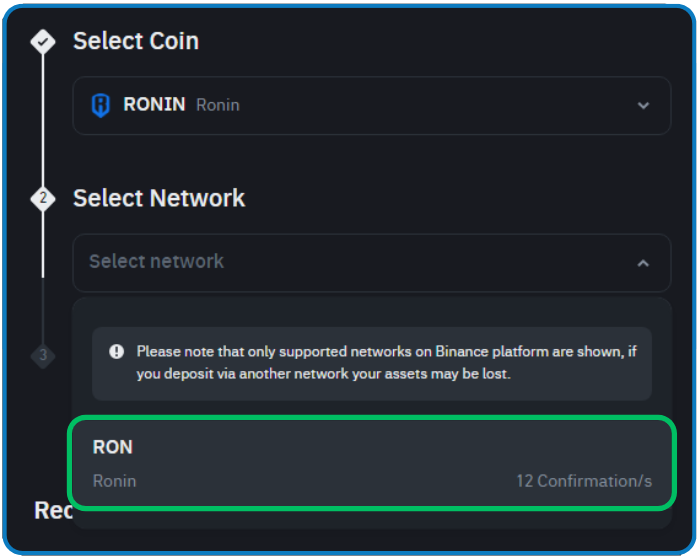699x560 pixels.
Task: Click the Select network placeholder field
Action: 372,263
